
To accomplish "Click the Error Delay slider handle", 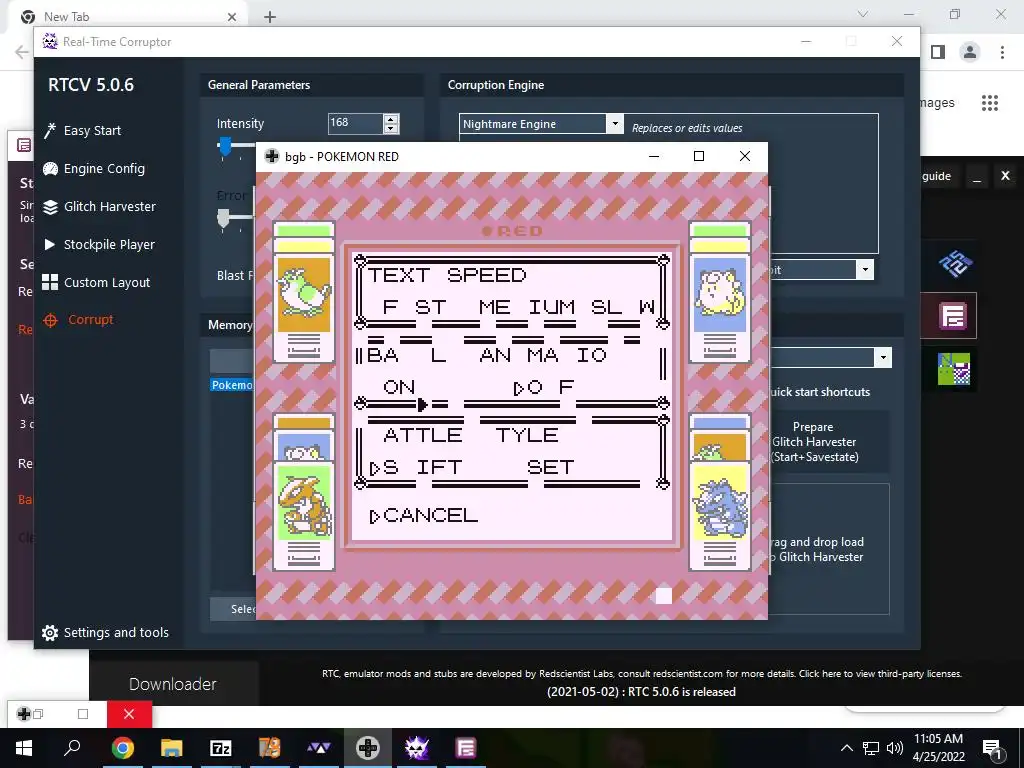I will [x=223, y=219].
